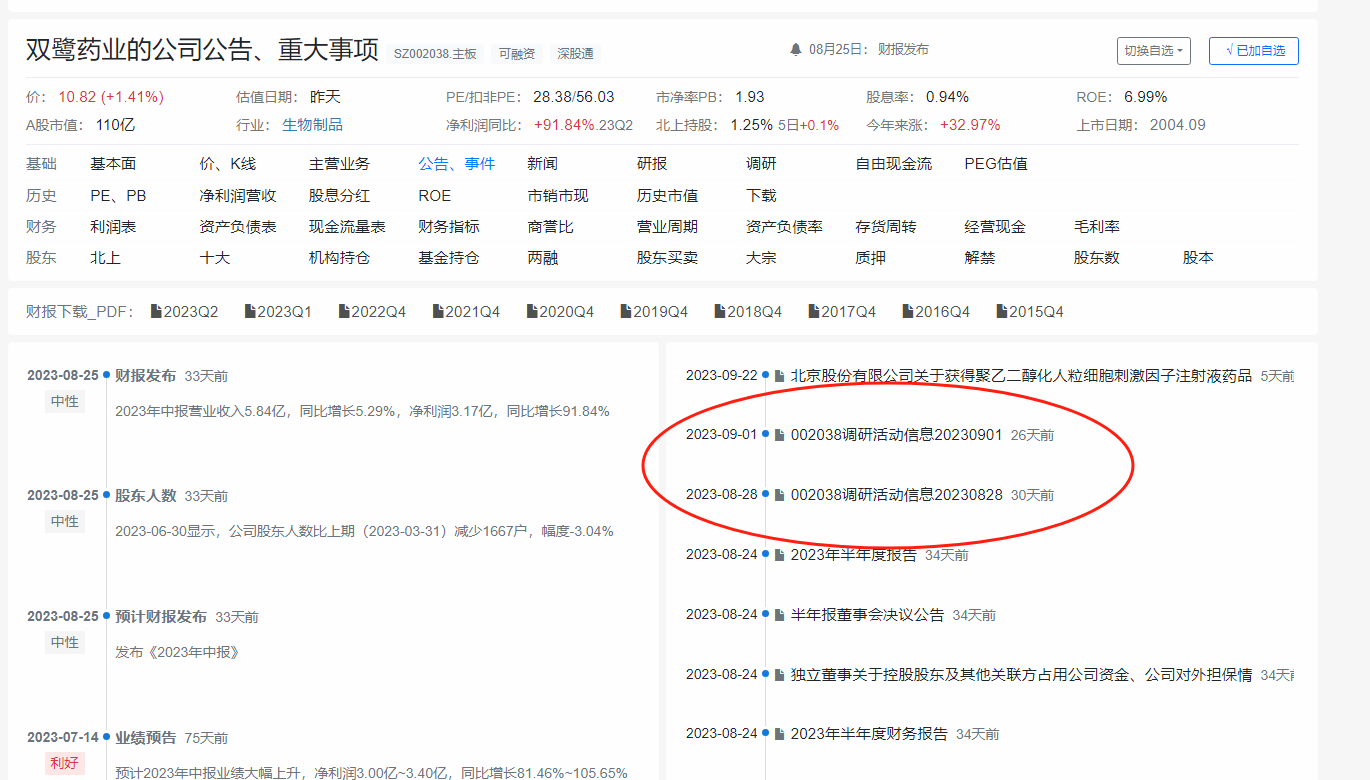Open PE、PB history page

pos(118,196)
